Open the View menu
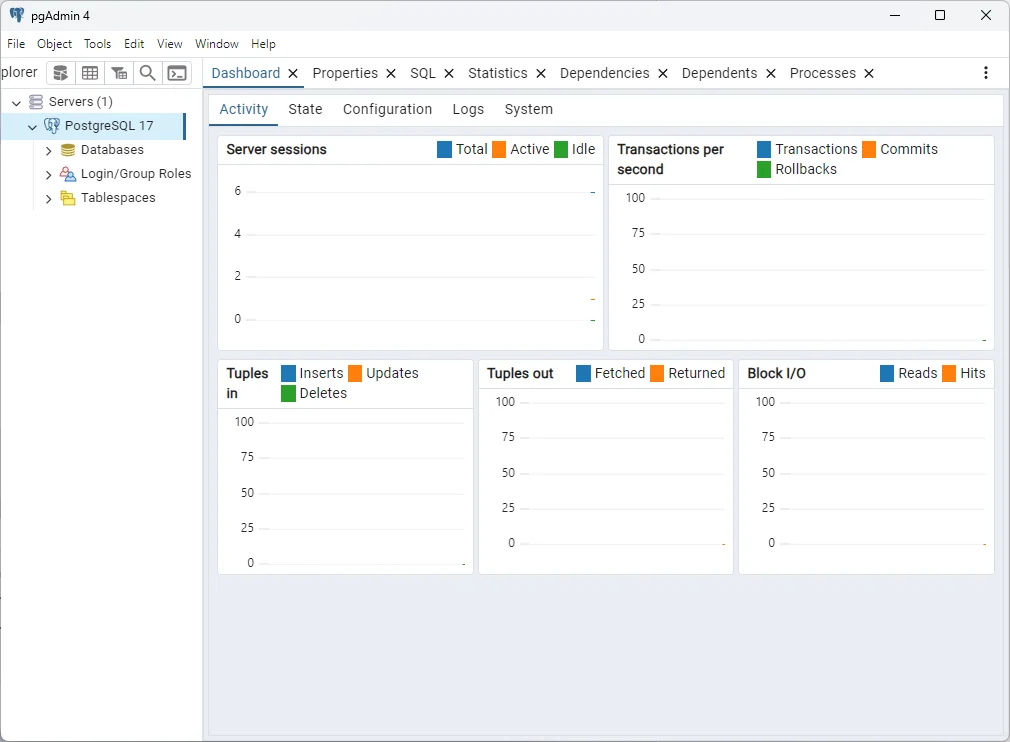The image size is (1010, 742). pos(169,44)
